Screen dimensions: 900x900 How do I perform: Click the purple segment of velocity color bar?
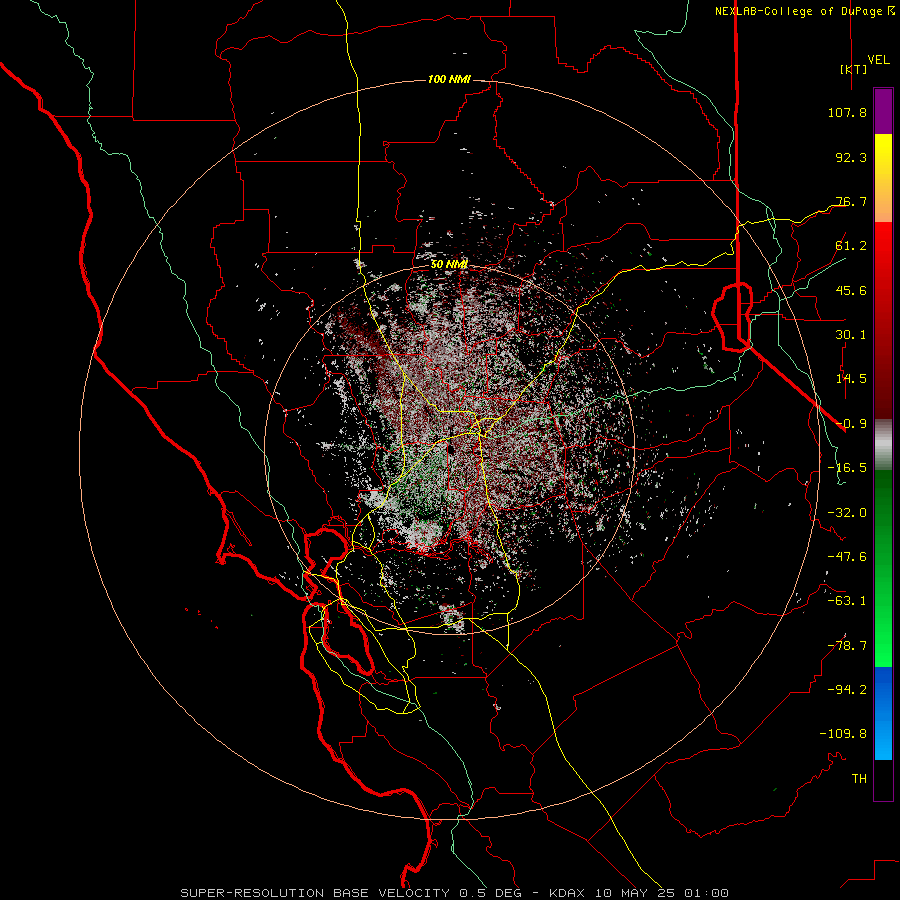(x=883, y=112)
